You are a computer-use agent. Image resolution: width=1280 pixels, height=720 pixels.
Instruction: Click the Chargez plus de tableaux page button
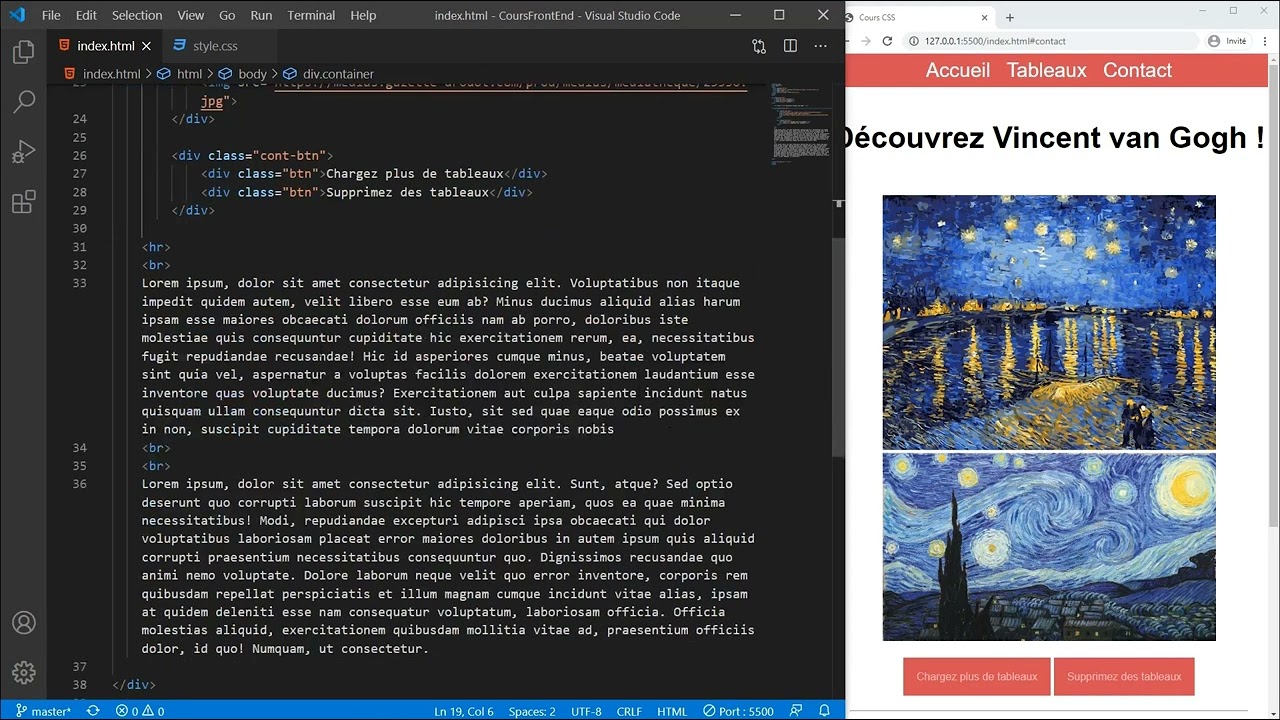coord(977,677)
